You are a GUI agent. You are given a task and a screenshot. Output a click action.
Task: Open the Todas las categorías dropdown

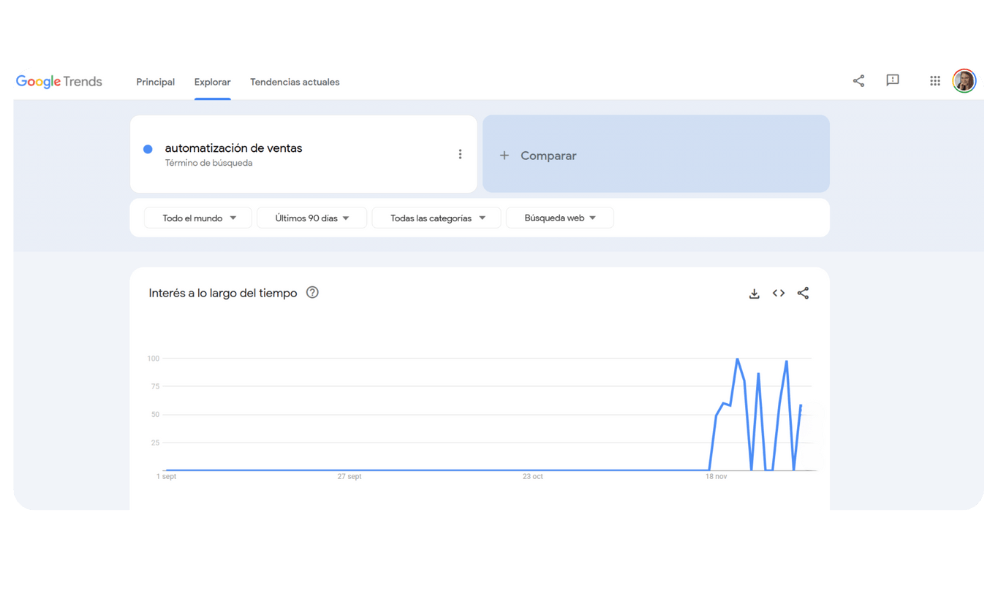pos(436,218)
